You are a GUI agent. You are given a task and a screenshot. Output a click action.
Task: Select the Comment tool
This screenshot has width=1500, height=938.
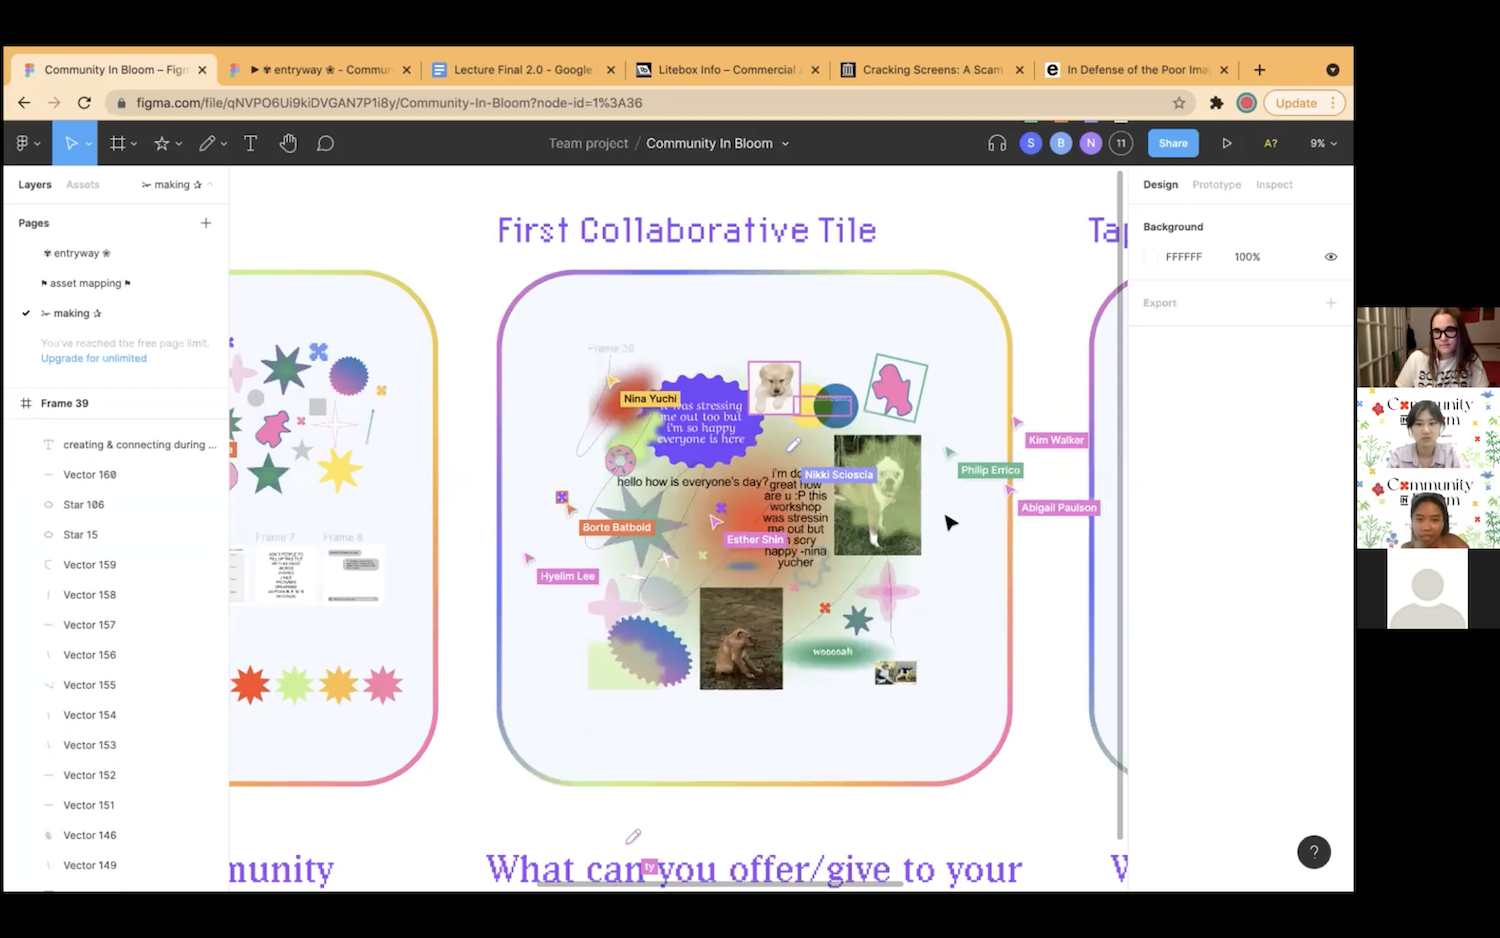(325, 143)
